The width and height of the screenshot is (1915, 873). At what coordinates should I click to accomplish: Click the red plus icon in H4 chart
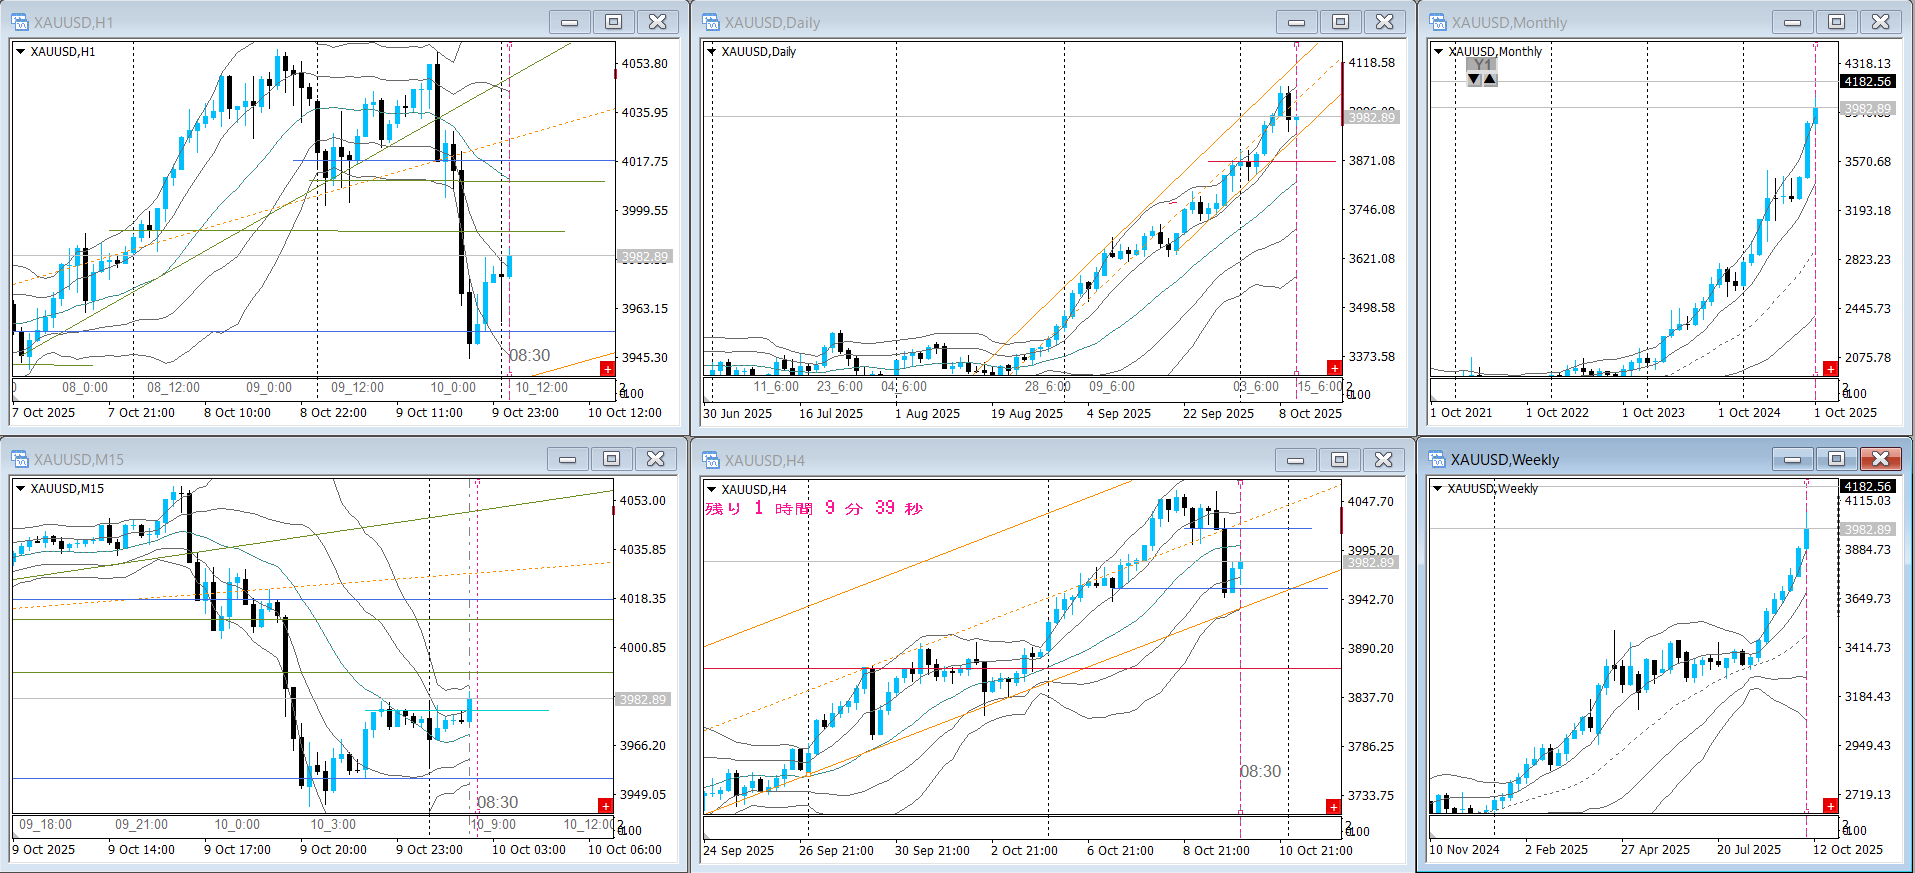click(x=1333, y=807)
